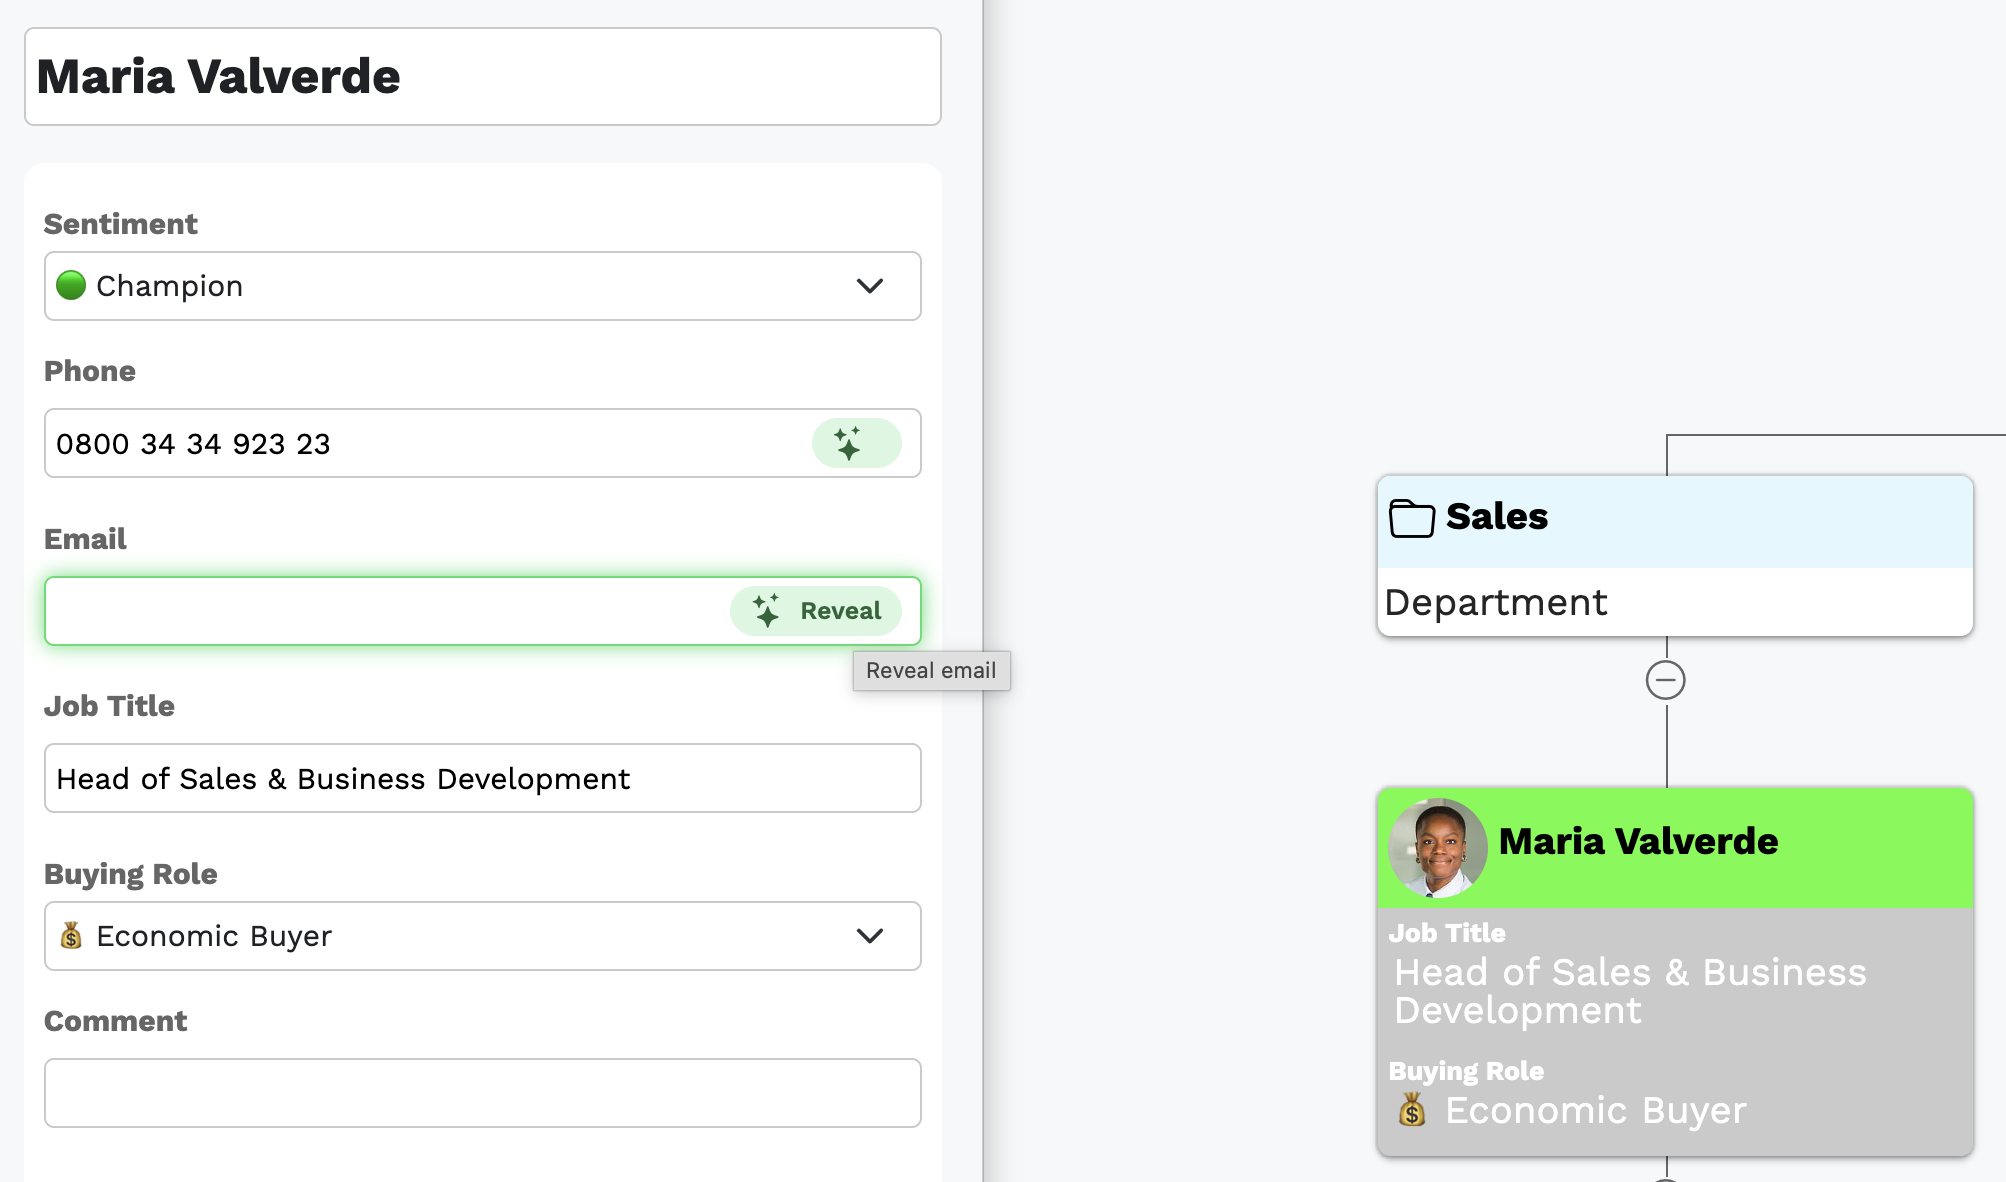2006x1182 pixels.
Task: Select the Maria Valverde card header in the org chart
Action: click(x=1675, y=848)
